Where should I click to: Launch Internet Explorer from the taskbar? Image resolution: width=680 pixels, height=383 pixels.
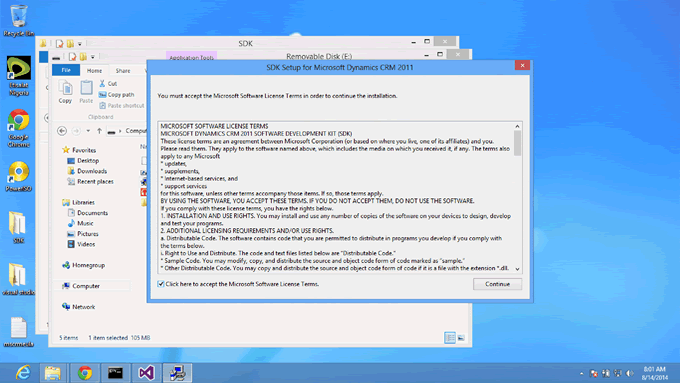[23, 373]
